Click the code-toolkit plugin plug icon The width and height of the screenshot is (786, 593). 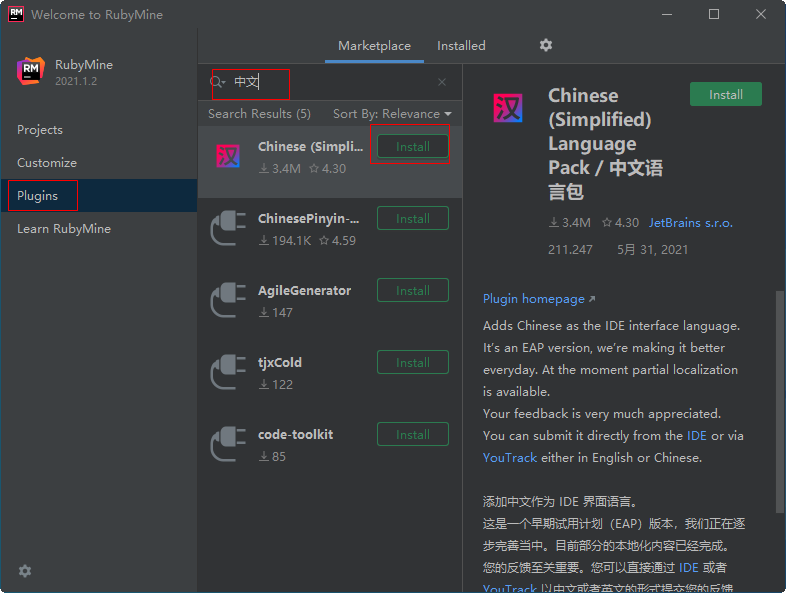(x=229, y=444)
